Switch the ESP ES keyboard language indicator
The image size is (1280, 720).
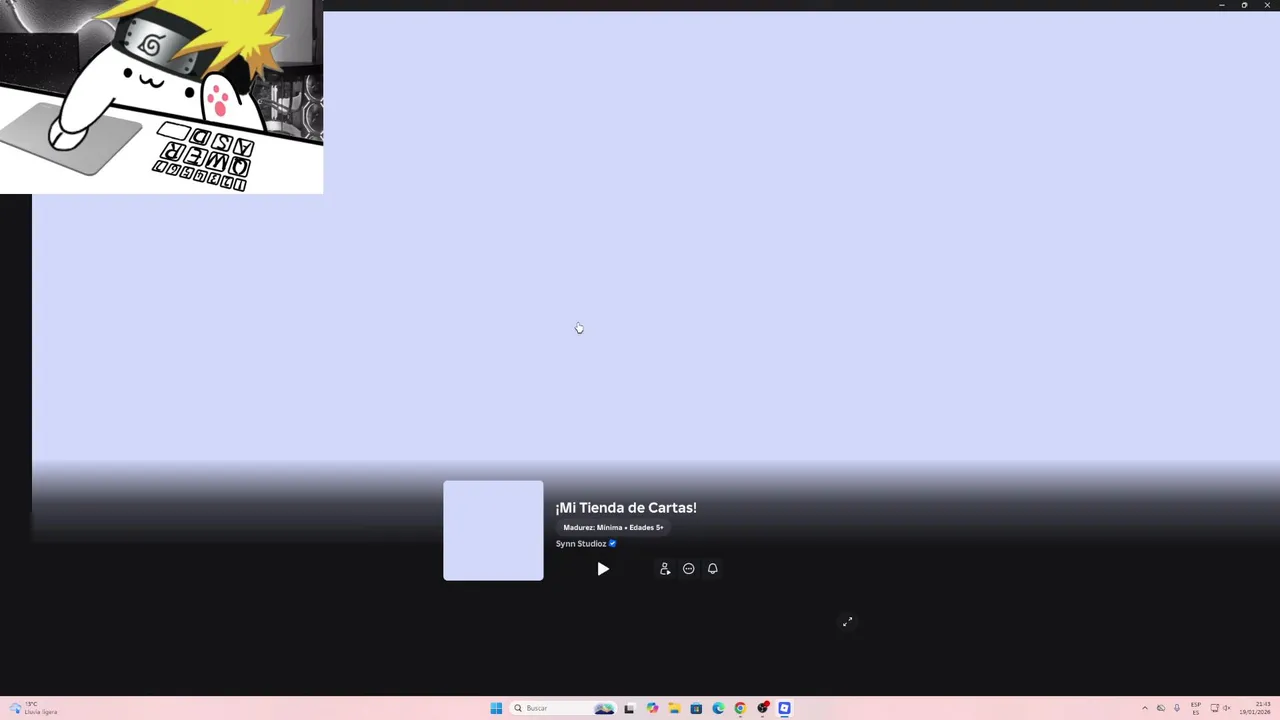tap(1196, 708)
